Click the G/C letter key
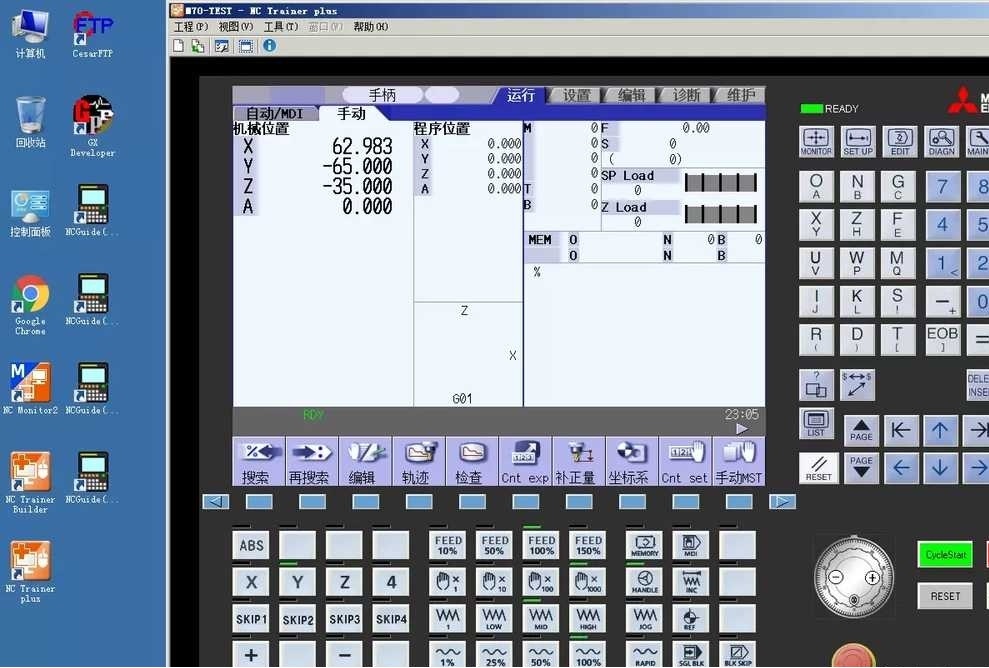This screenshot has width=989, height=668. point(898,186)
